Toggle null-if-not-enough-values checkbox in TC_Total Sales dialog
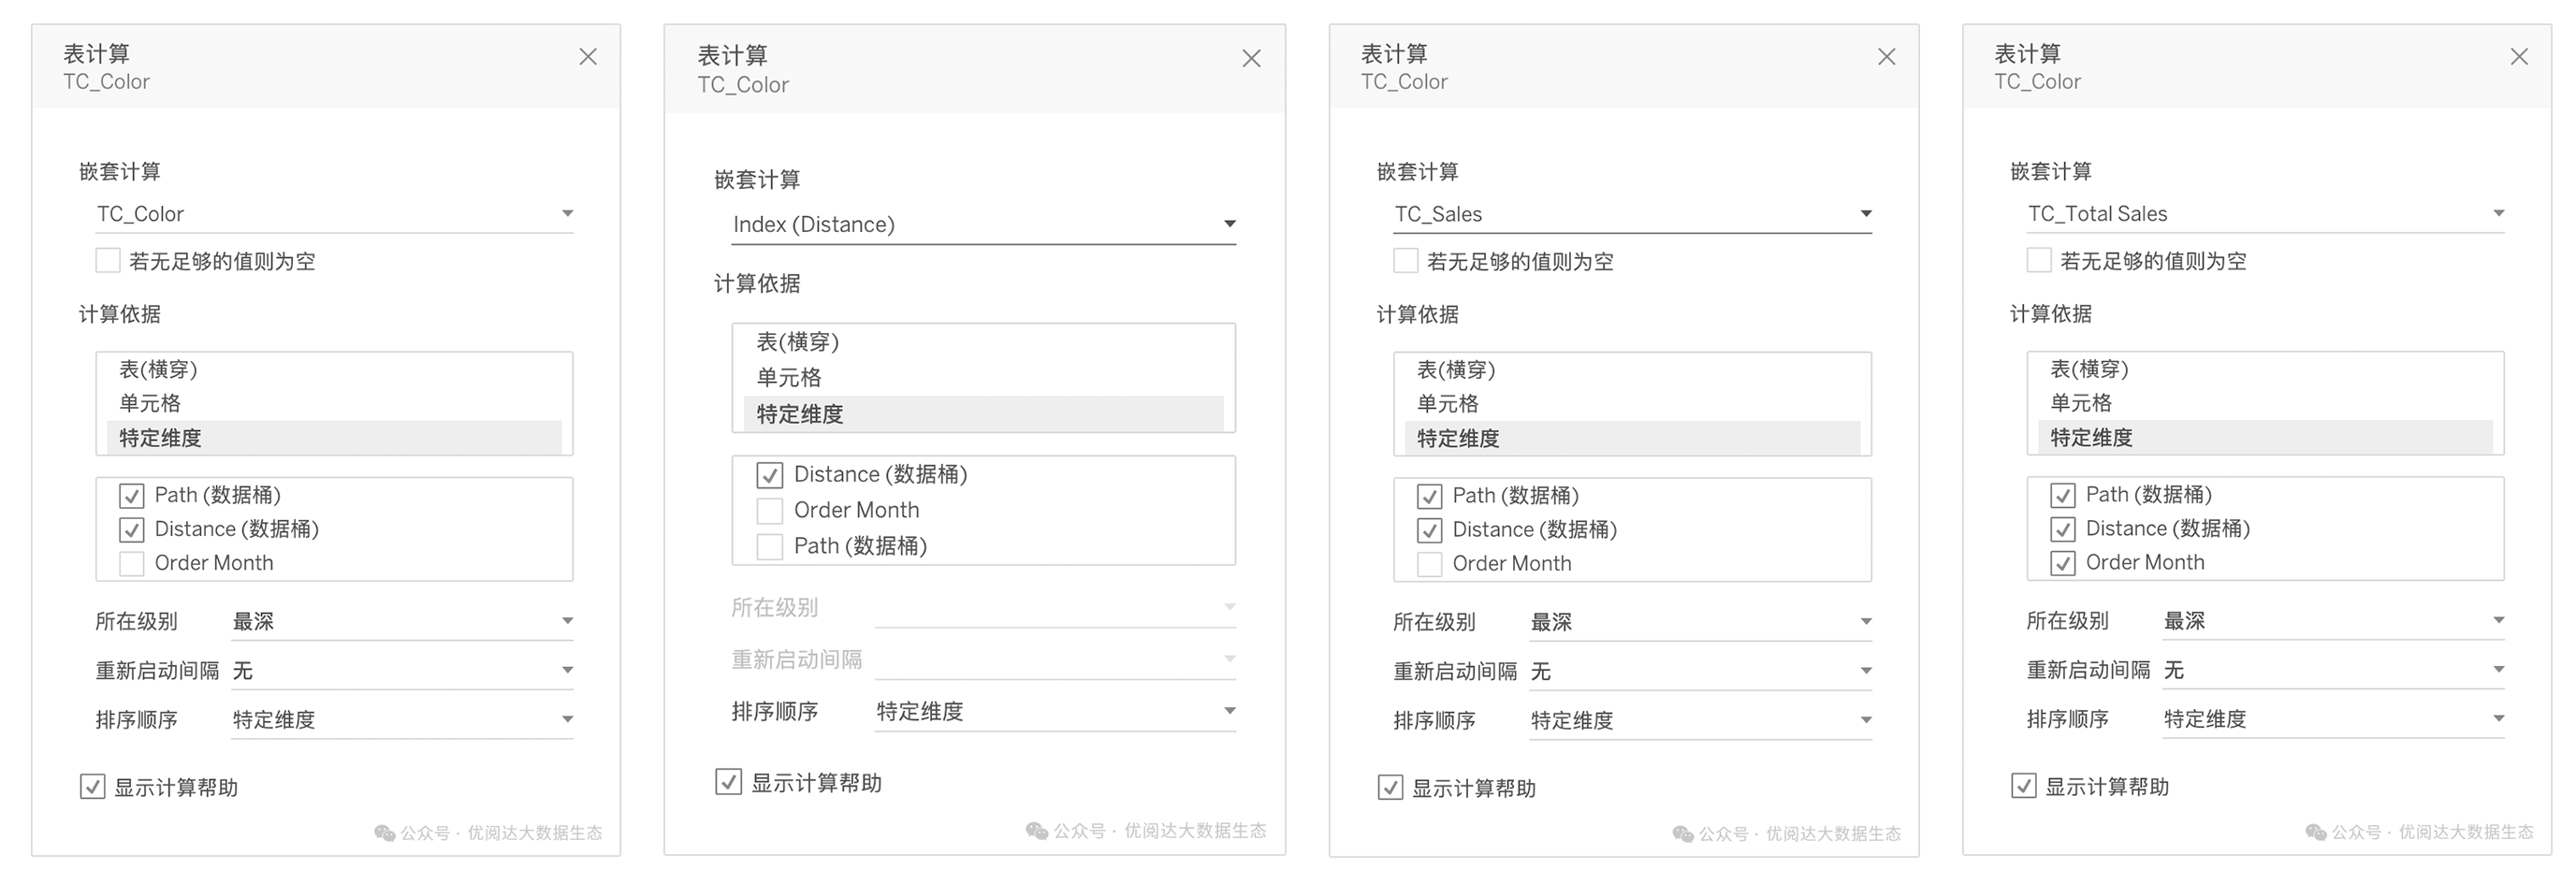 (x=2039, y=261)
